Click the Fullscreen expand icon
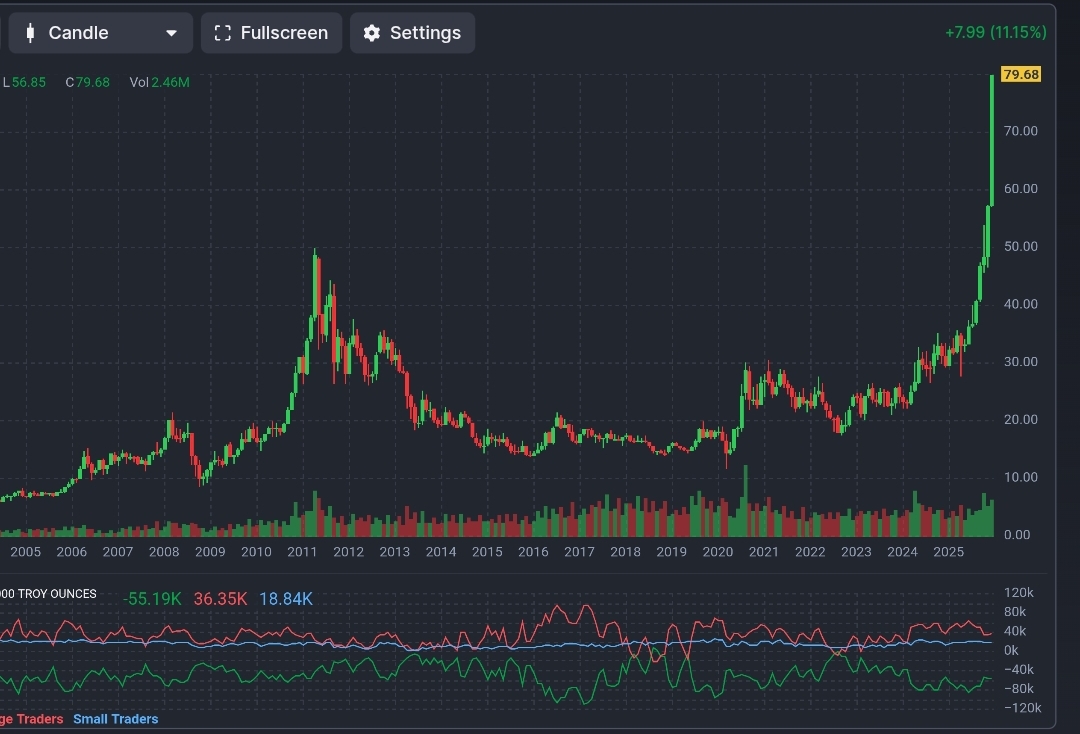This screenshot has width=1080, height=734. tap(222, 33)
